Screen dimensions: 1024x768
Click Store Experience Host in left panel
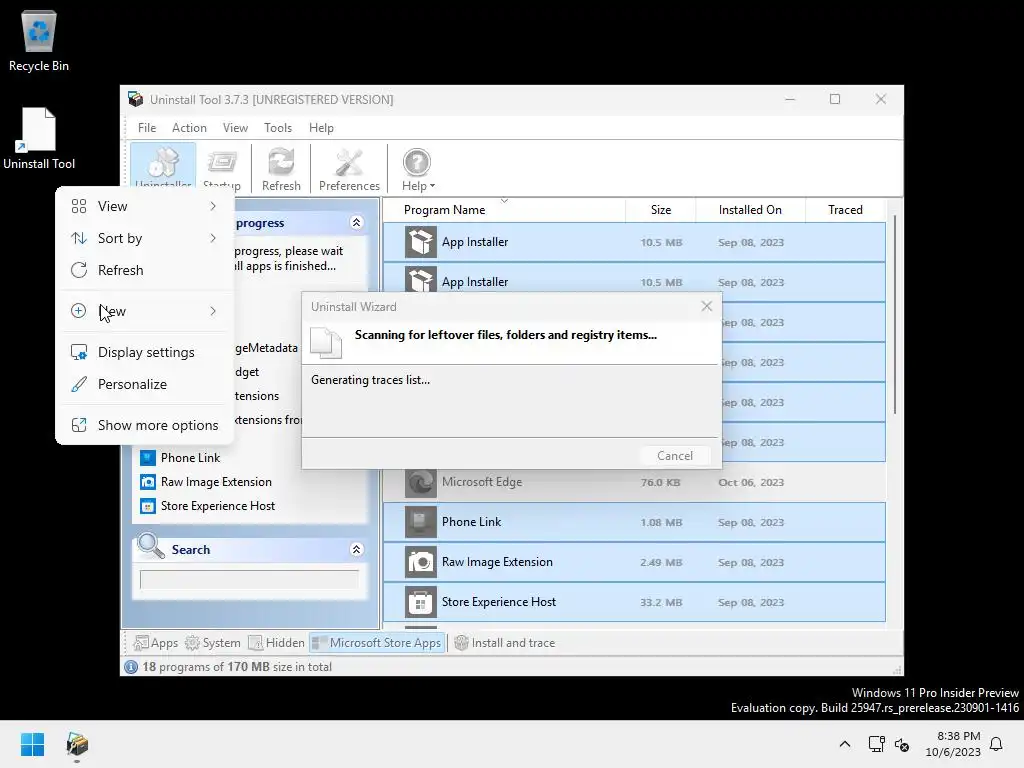pos(208,506)
